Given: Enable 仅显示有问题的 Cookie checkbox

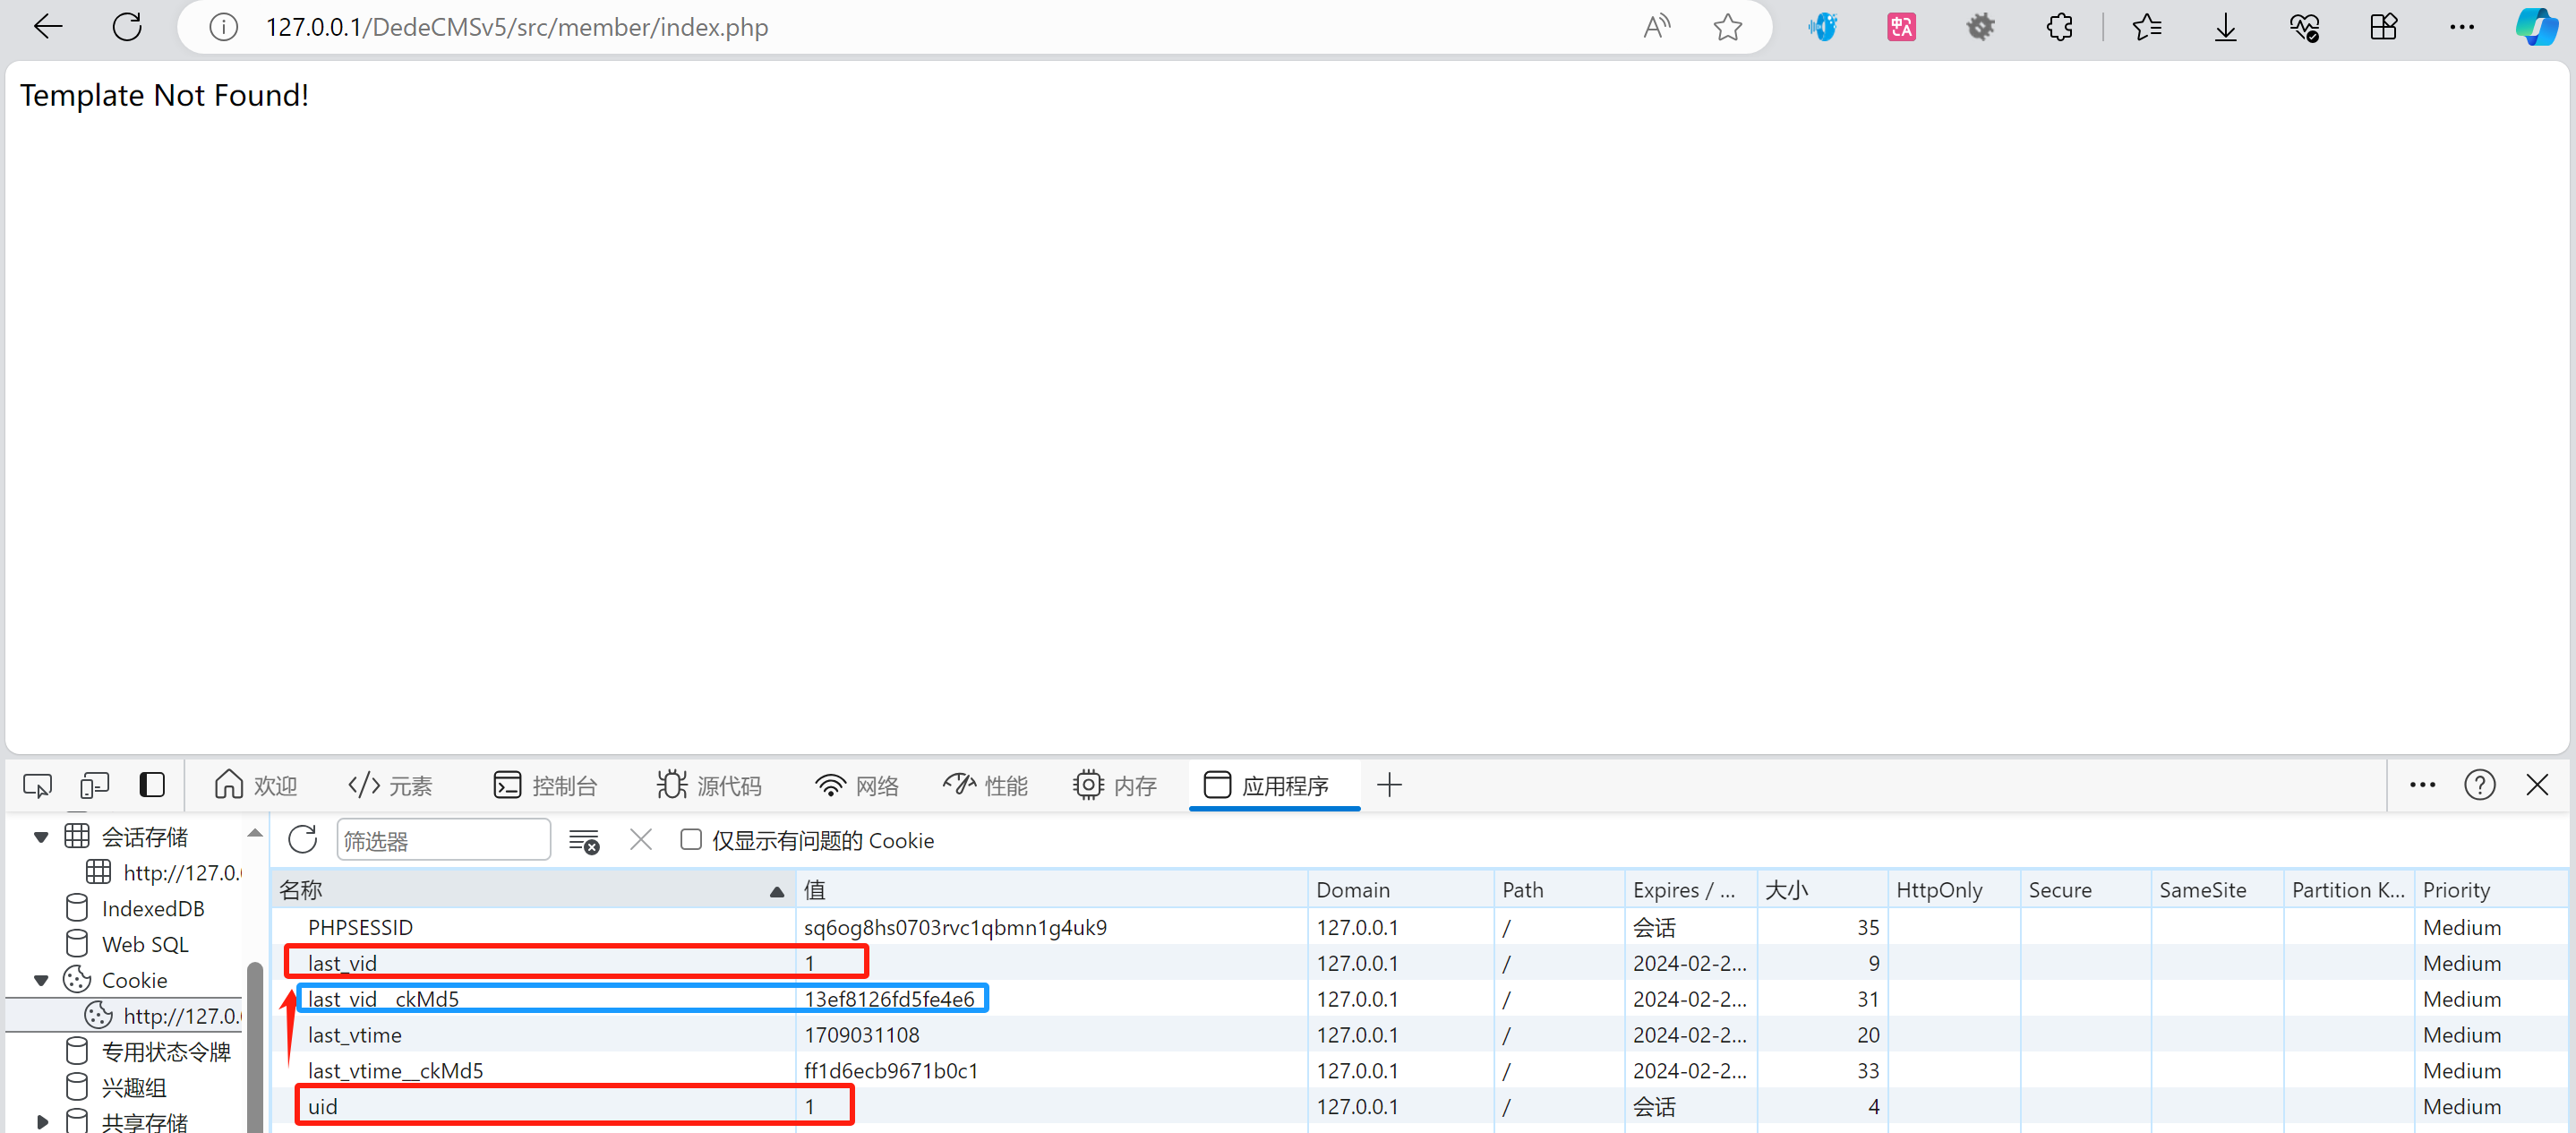Looking at the screenshot, I should pyautogui.click(x=691, y=839).
